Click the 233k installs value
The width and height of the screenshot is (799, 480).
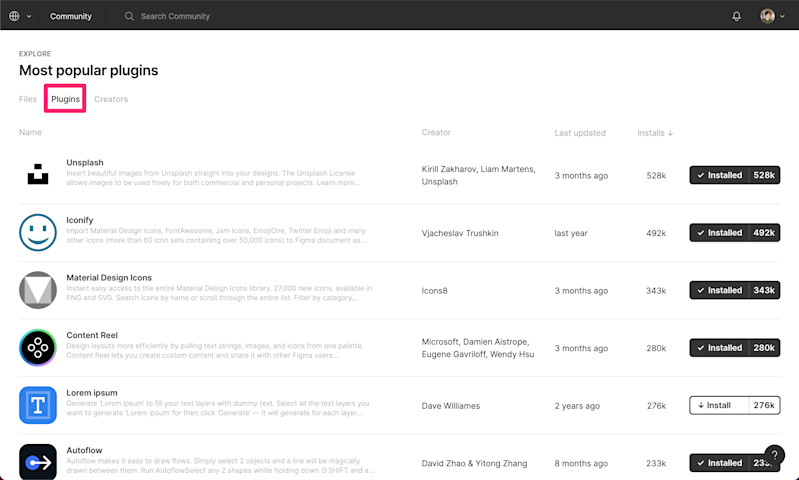656,463
